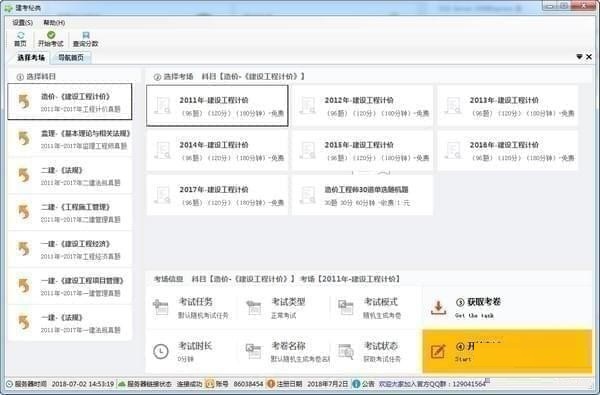Image resolution: width=600 pixels, height=395 pixels.
Task: Click the 查询分数 toolbar icon
Action: (86, 35)
